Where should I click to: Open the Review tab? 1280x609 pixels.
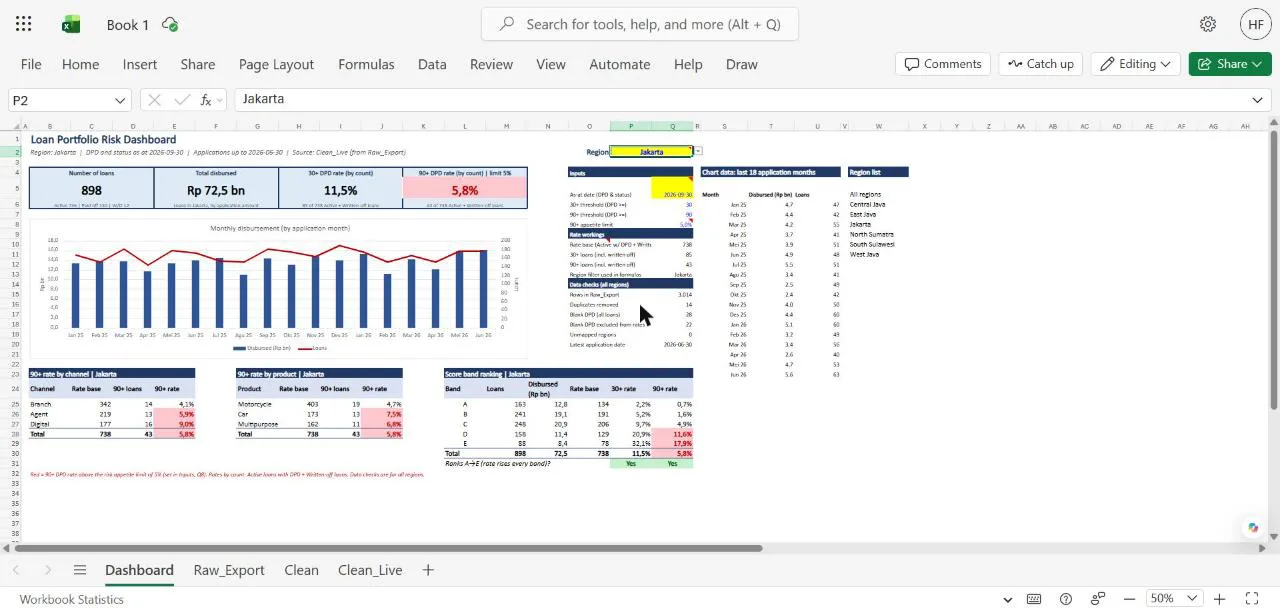[x=491, y=64]
